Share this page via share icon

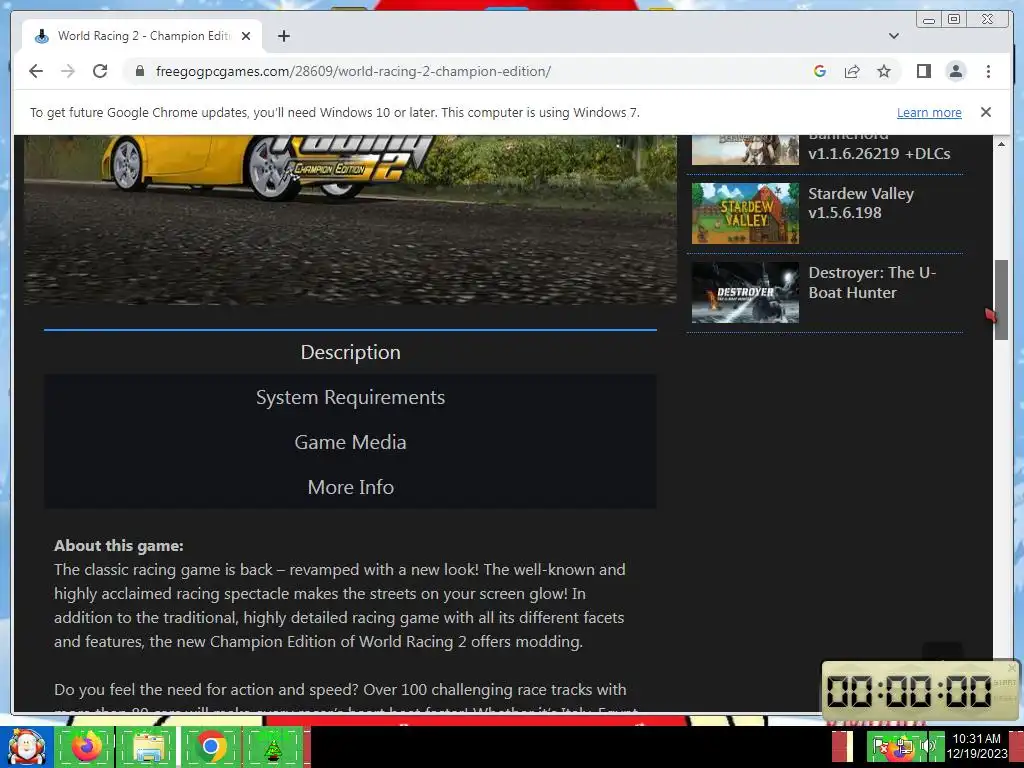point(852,71)
